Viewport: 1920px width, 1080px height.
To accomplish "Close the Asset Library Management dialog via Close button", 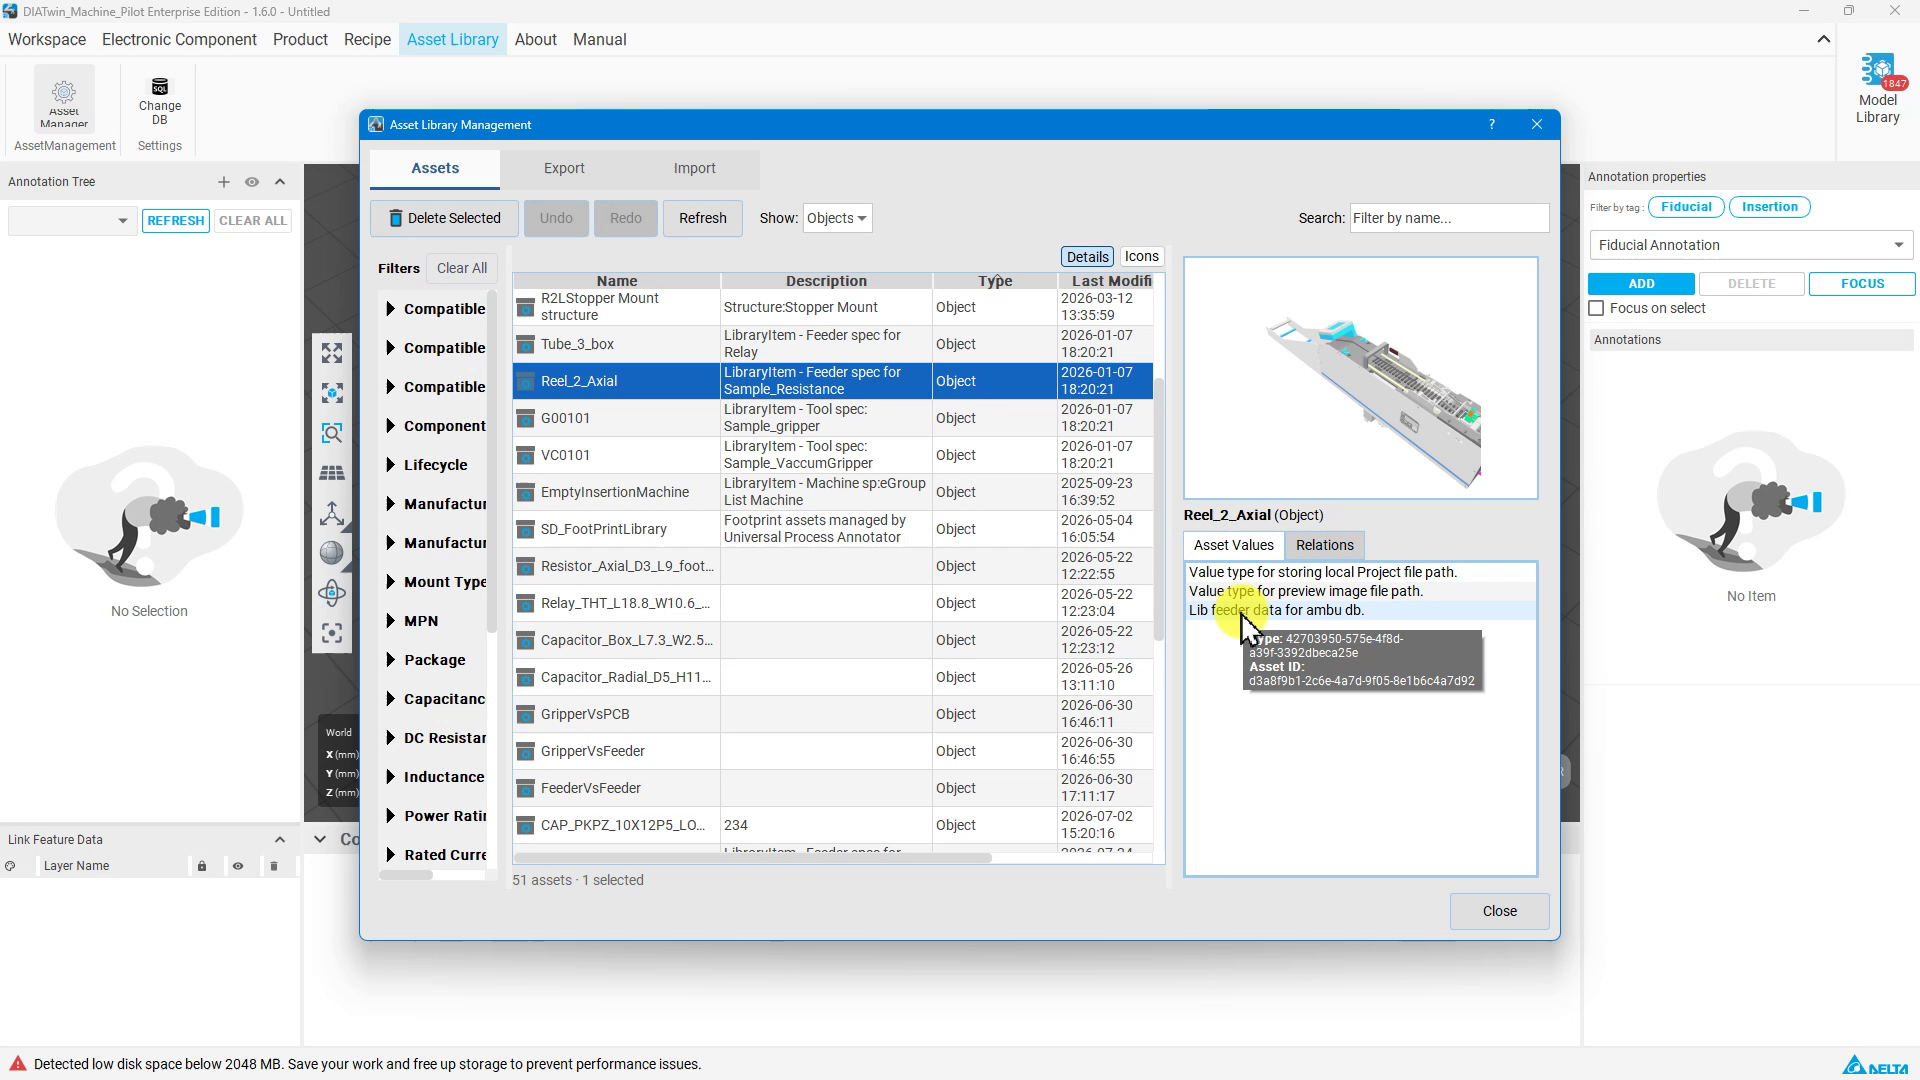I will 1499,911.
